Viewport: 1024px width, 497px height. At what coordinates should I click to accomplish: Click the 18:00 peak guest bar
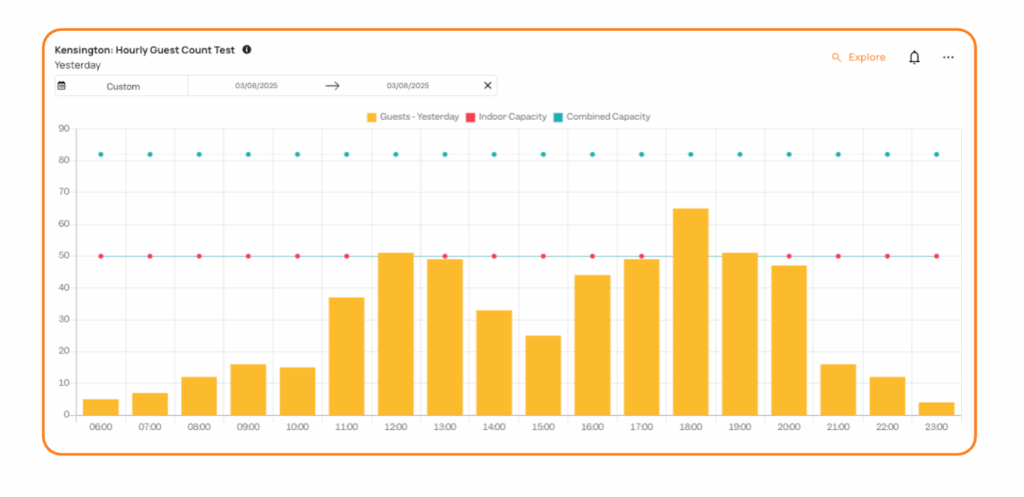(x=690, y=311)
